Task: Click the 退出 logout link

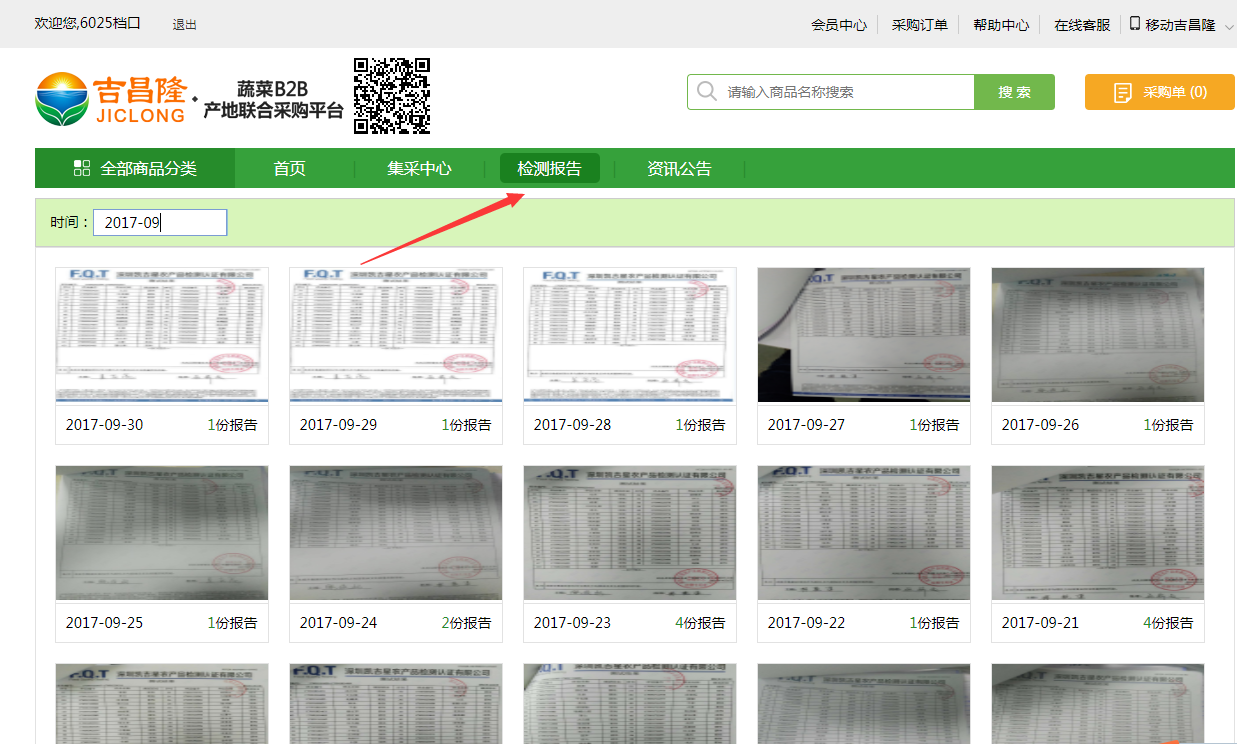Action: [x=185, y=25]
